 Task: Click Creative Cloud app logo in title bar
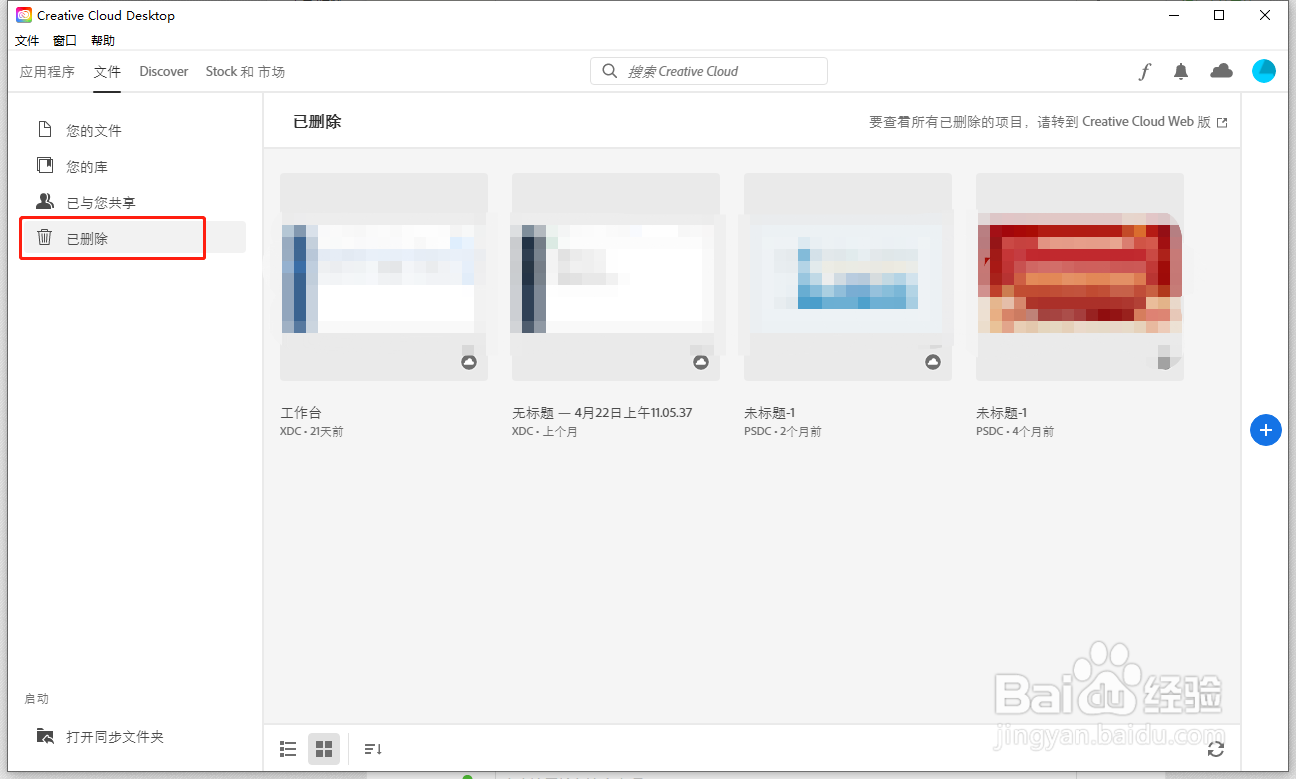(x=24, y=15)
